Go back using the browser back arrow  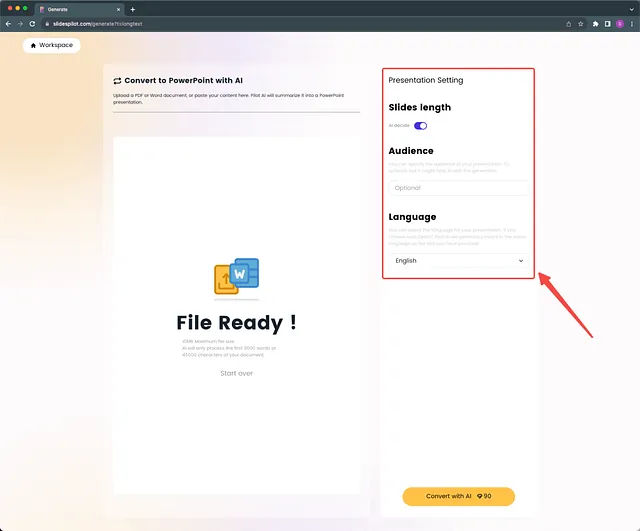[8, 24]
